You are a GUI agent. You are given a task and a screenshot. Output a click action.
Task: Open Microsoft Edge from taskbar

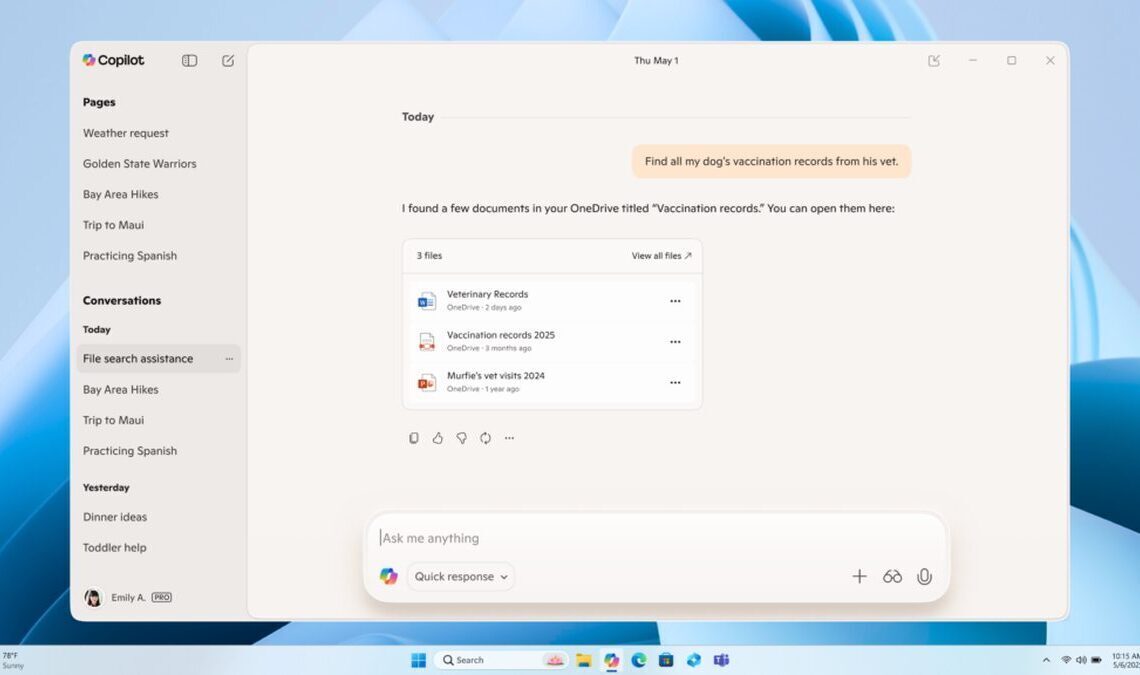point(639,660)
